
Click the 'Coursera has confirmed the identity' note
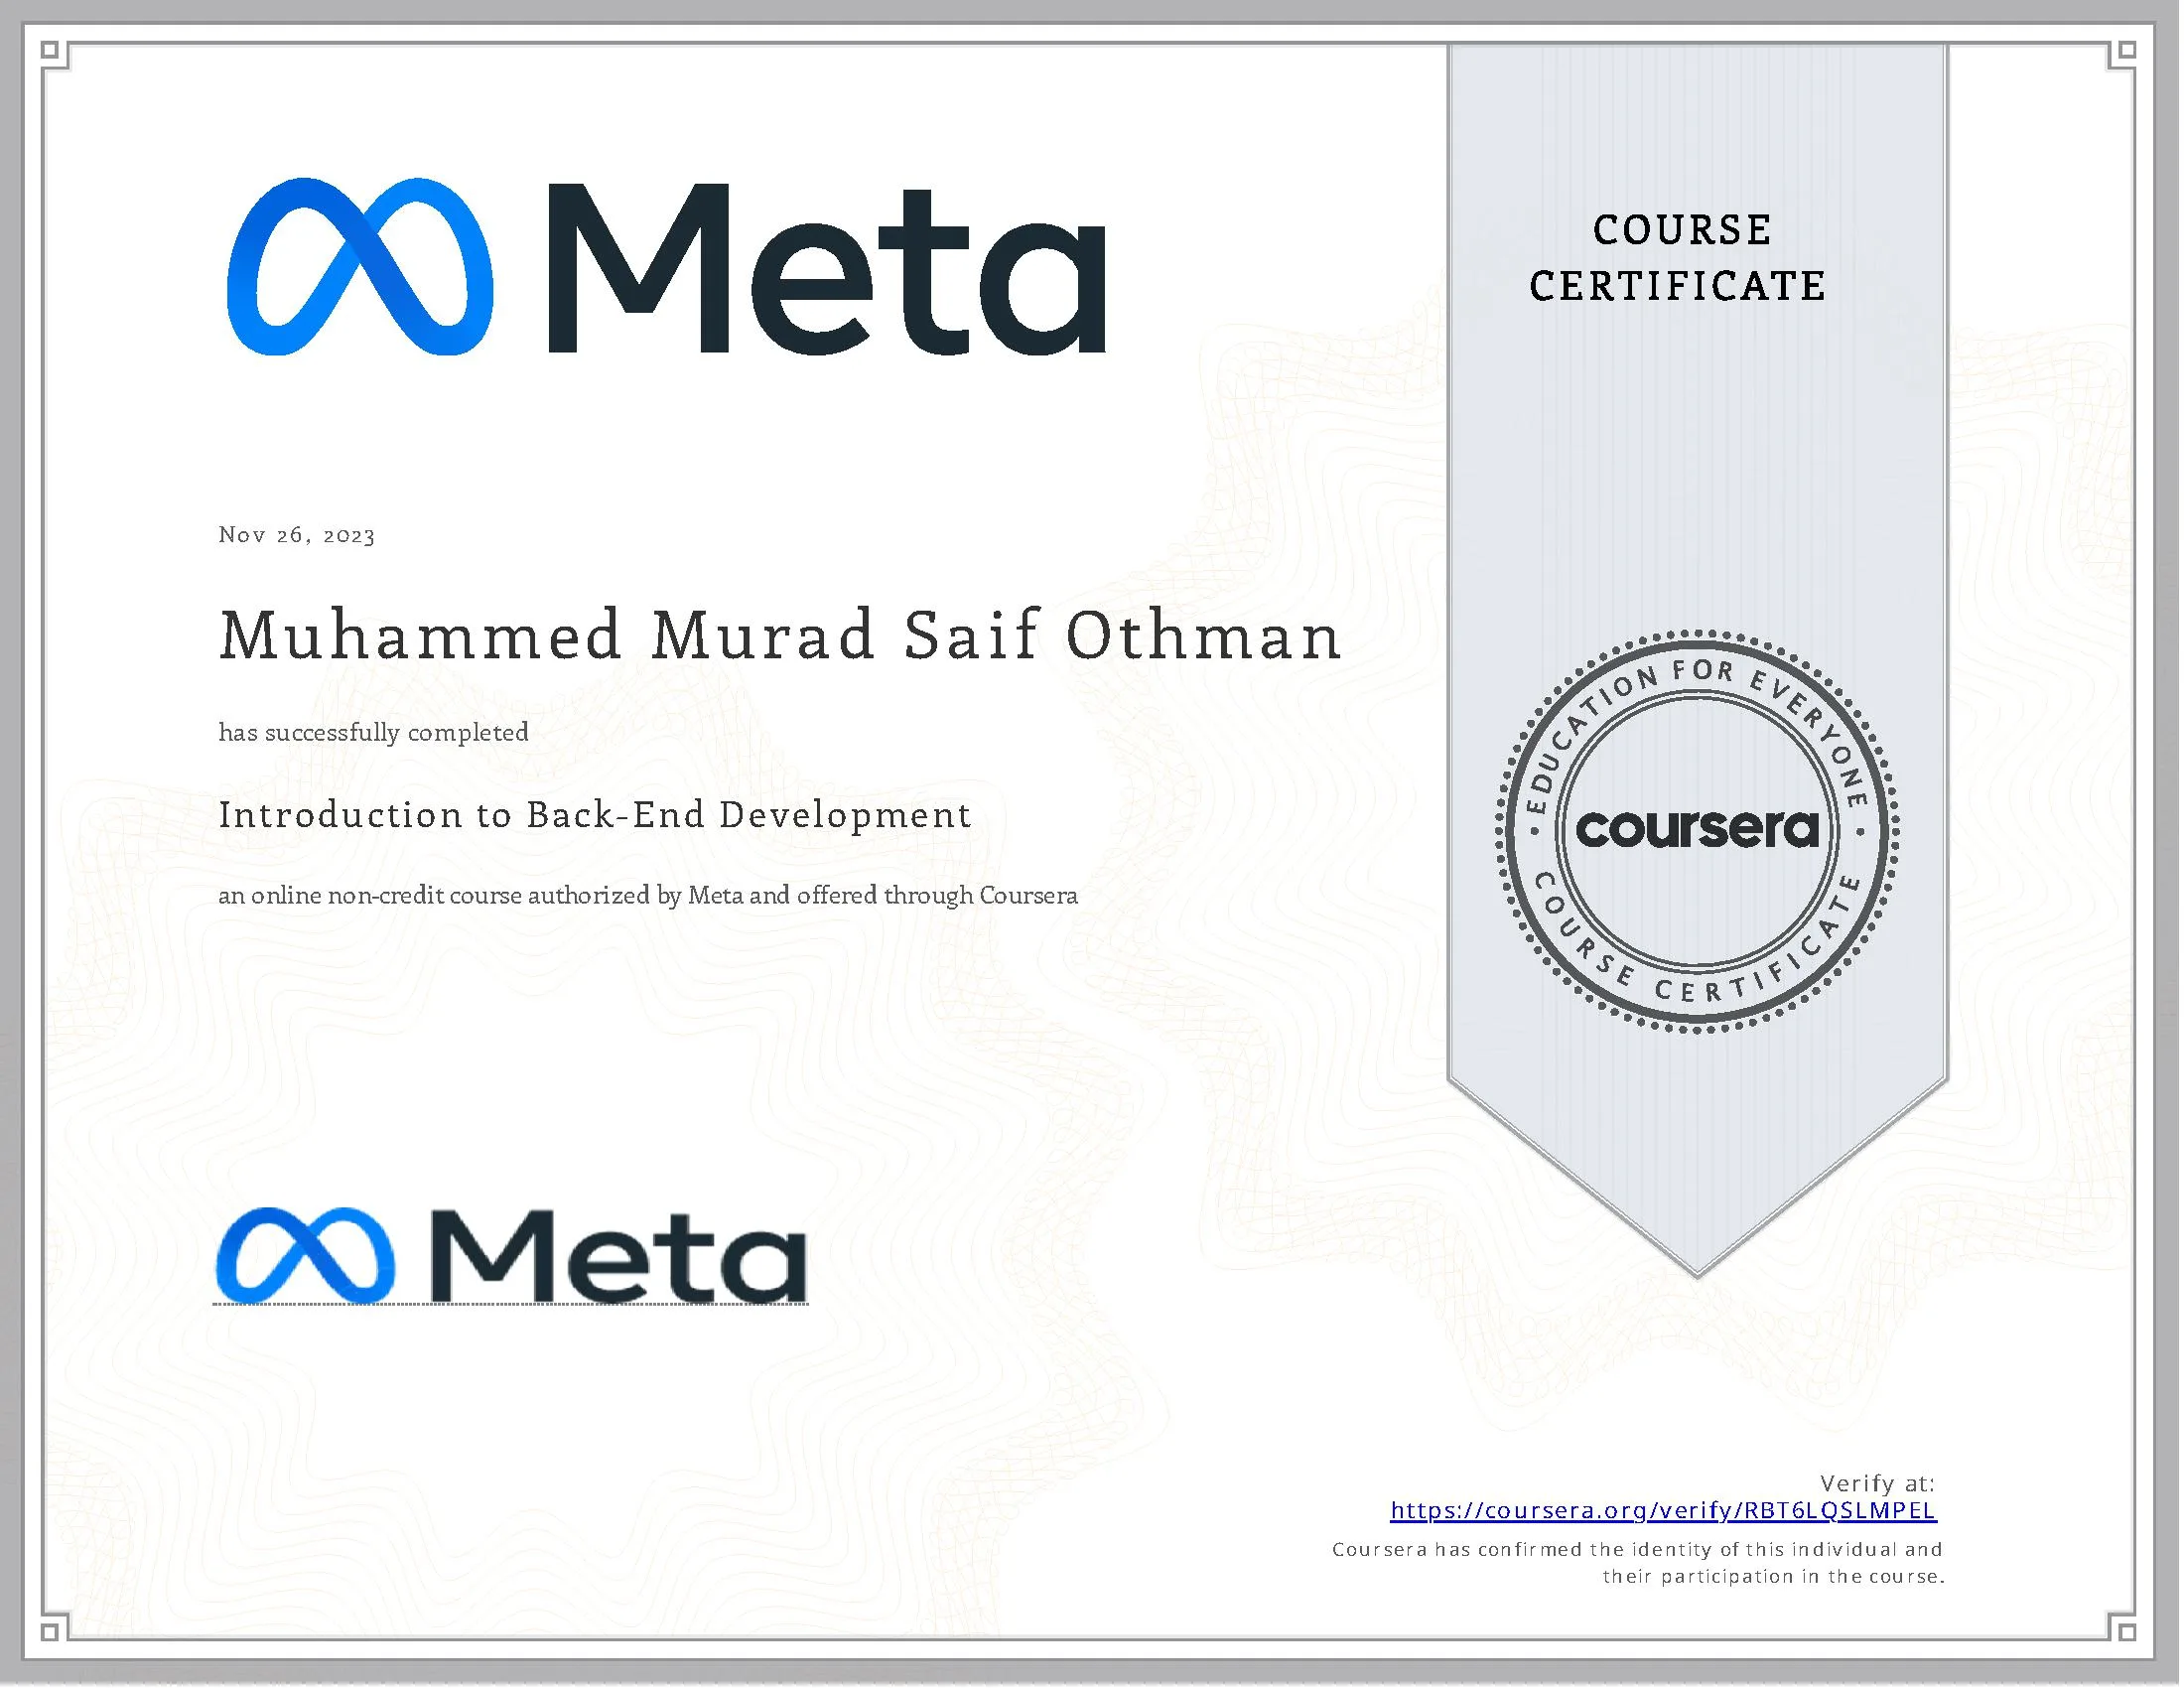coord(1638,1563)
